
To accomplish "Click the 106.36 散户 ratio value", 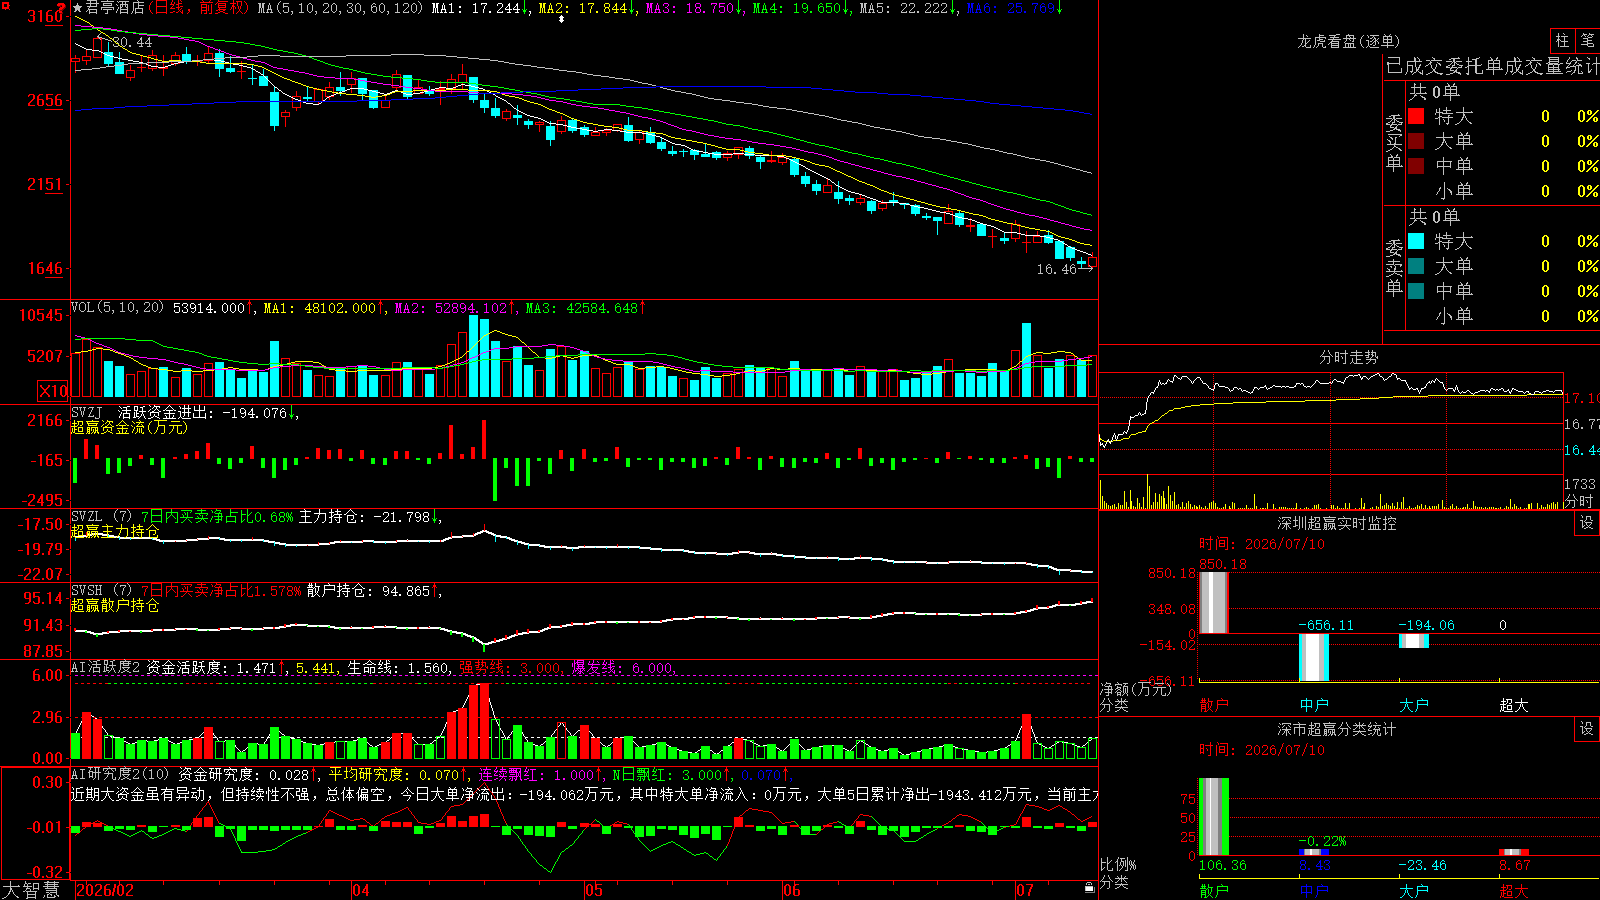I will click(1222, 865).
